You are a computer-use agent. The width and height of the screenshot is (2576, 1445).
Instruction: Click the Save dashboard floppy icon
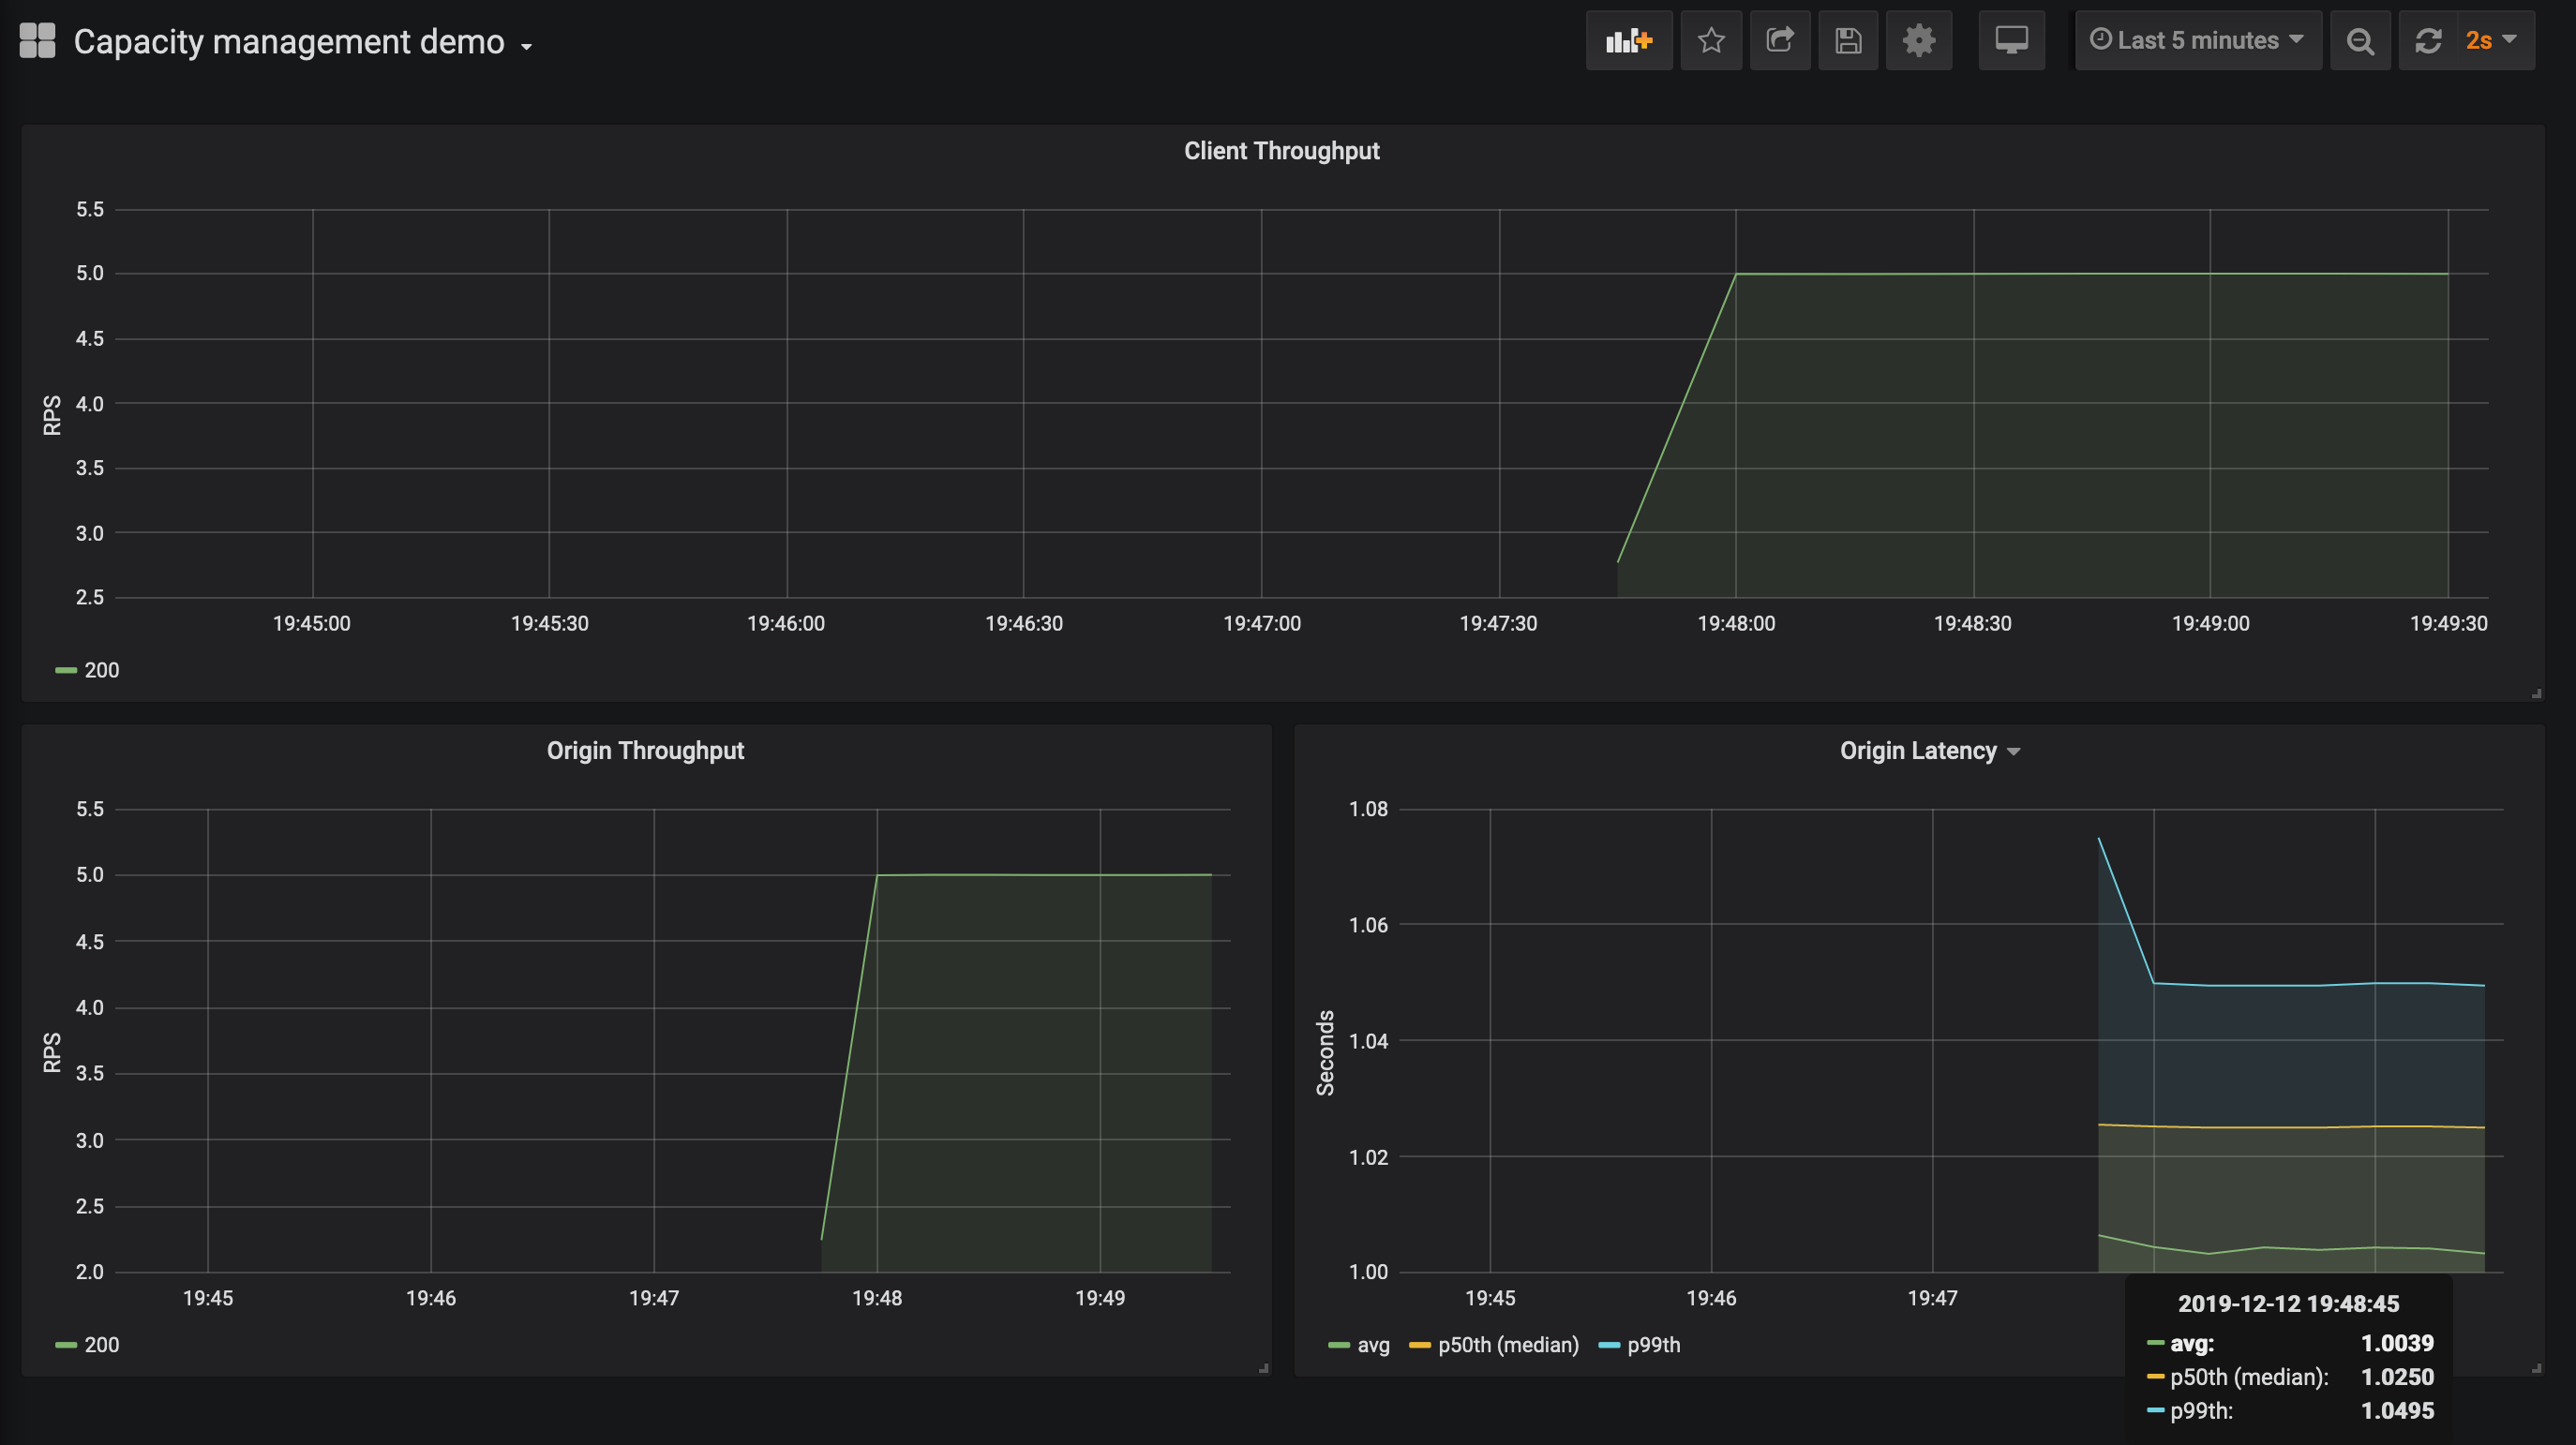click(x=1848, y=40)
